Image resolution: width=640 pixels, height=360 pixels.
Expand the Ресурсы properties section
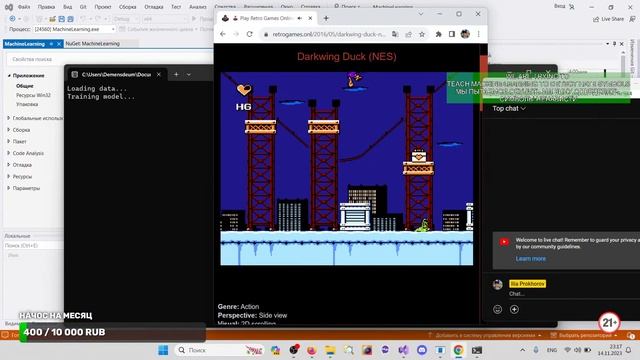[9, 176]
